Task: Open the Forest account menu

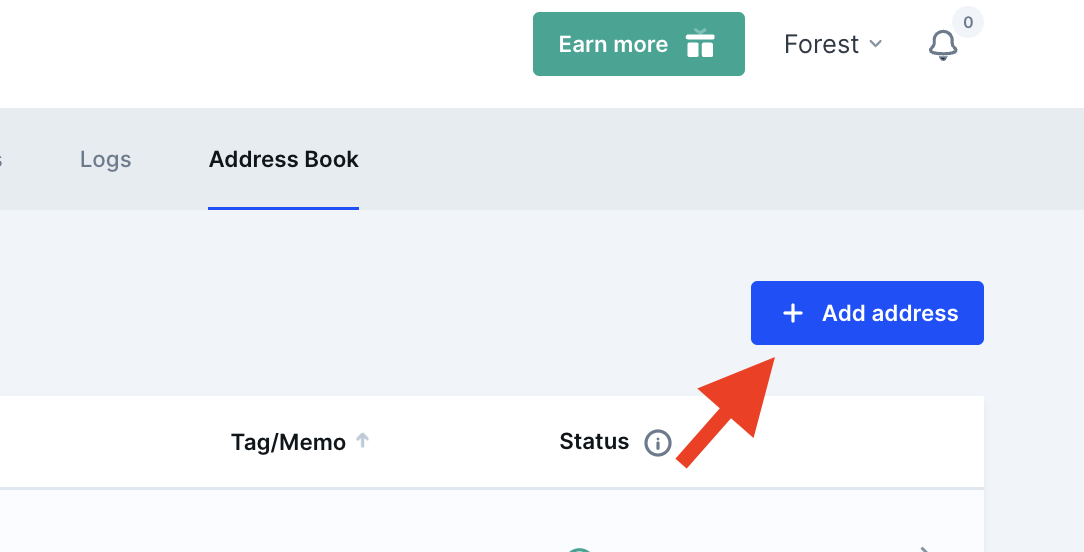Action: pos(833,44)
